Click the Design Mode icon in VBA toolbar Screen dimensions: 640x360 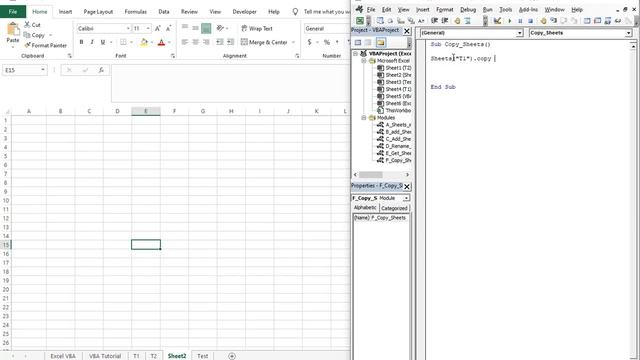497,20
